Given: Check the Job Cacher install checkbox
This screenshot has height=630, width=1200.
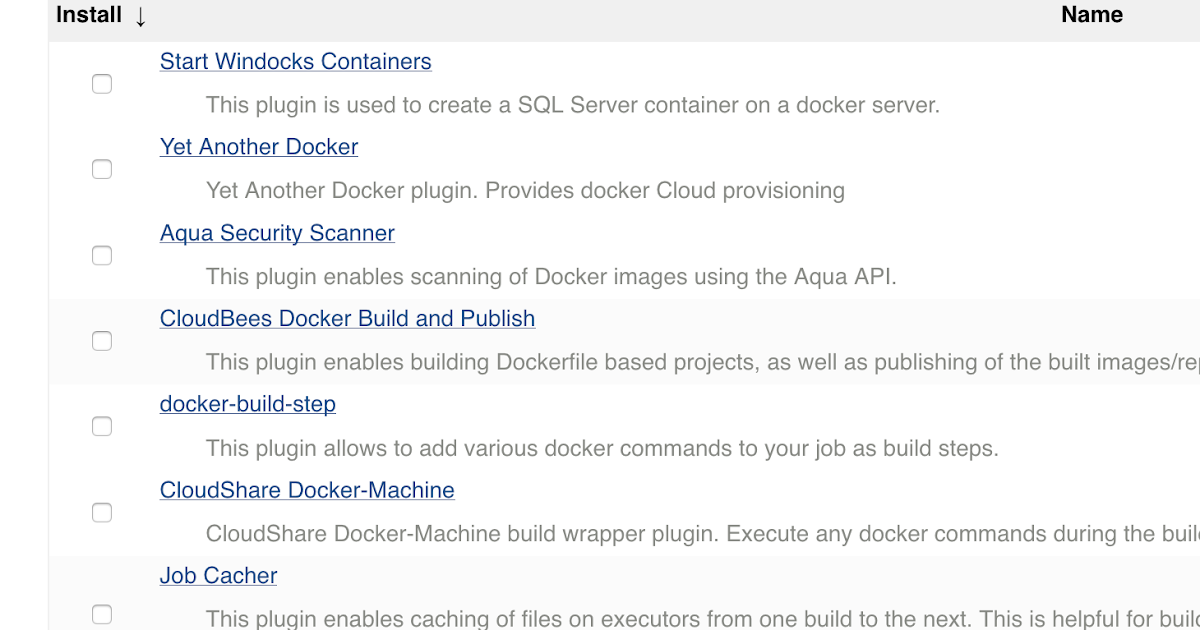Looking at the screenshot, I should pos(101,615).
